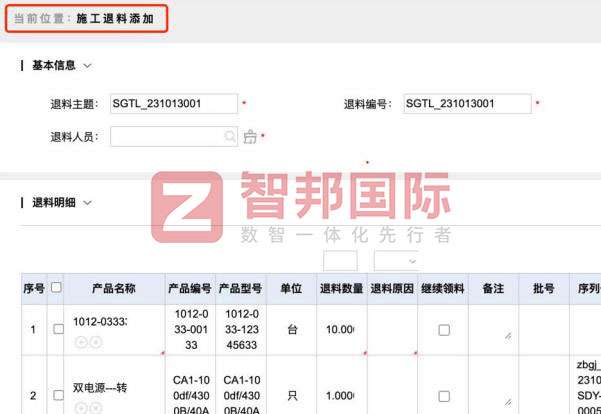The height and width of the screenshot is (414, 601).
Task: Click the 产品名称 column header
Action: [114, 288]
